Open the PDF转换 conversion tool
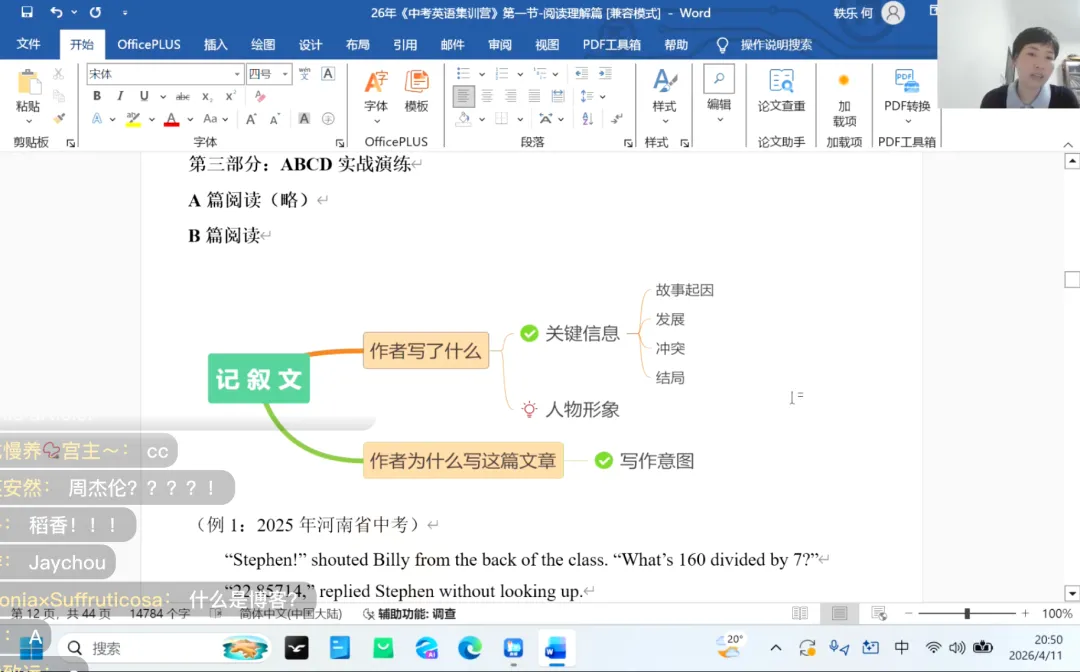The image size is (1080, 672). pos(906,90)
